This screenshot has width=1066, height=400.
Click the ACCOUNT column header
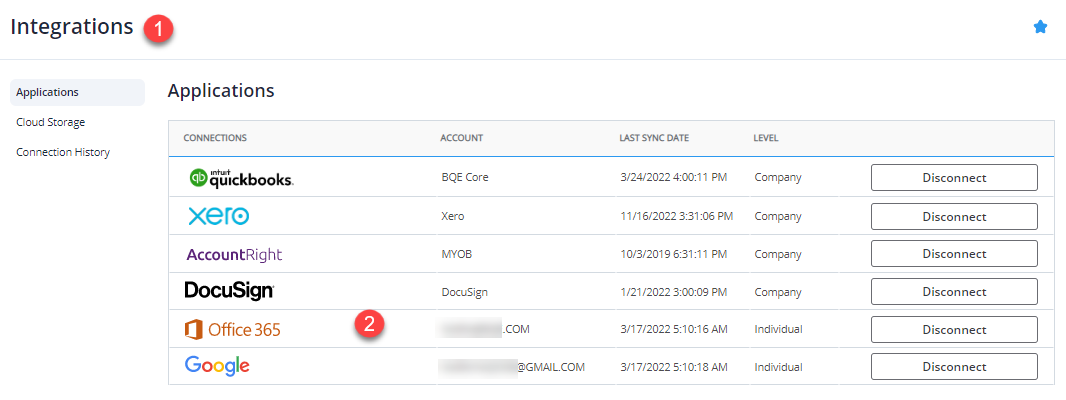(462, 138)
